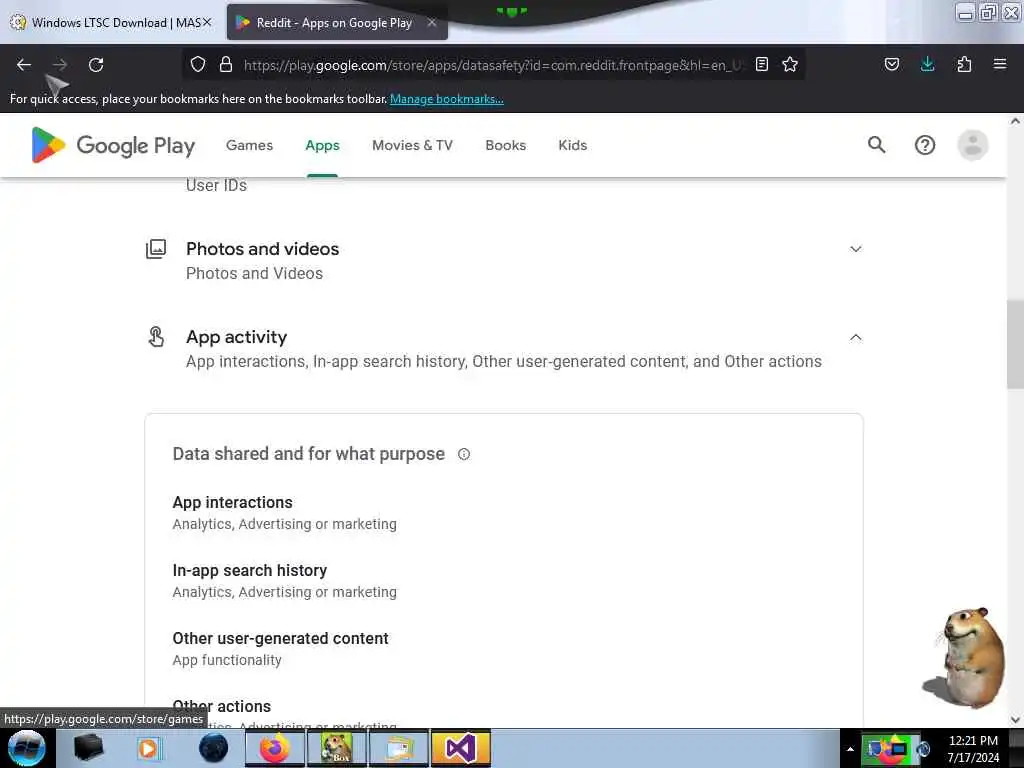This screenshot has height=768, width=1024.
Task: Go back to the previous page
Action: pyautogui.click(x=24, y=65)
